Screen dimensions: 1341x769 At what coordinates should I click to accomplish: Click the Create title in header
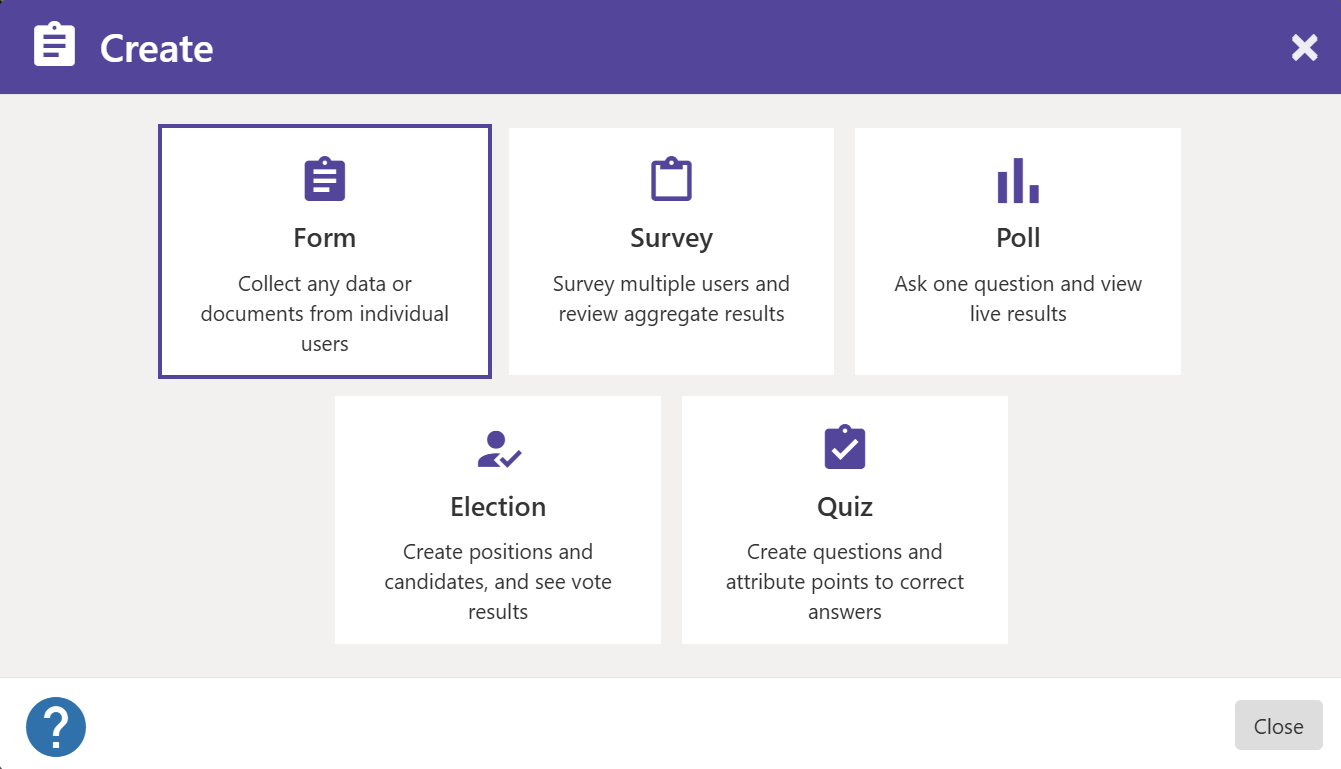(x=157, y=48)
